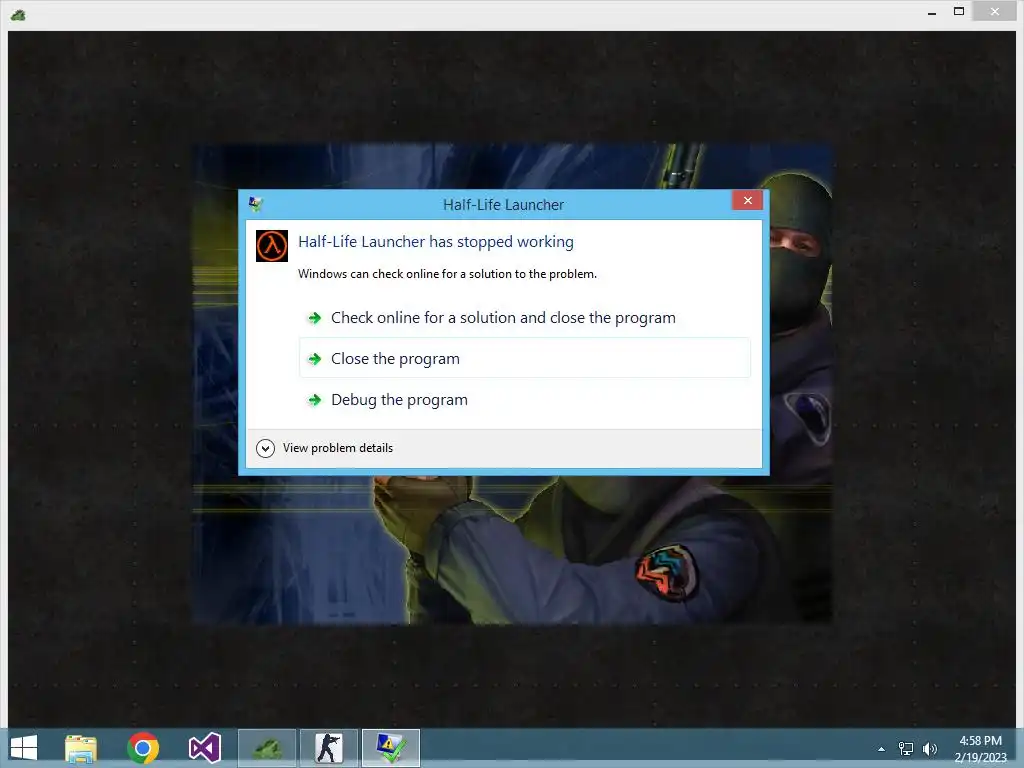Open the volume control tray icon
The height and width of the screenshot is (768, 1024).
pos(930,748)
